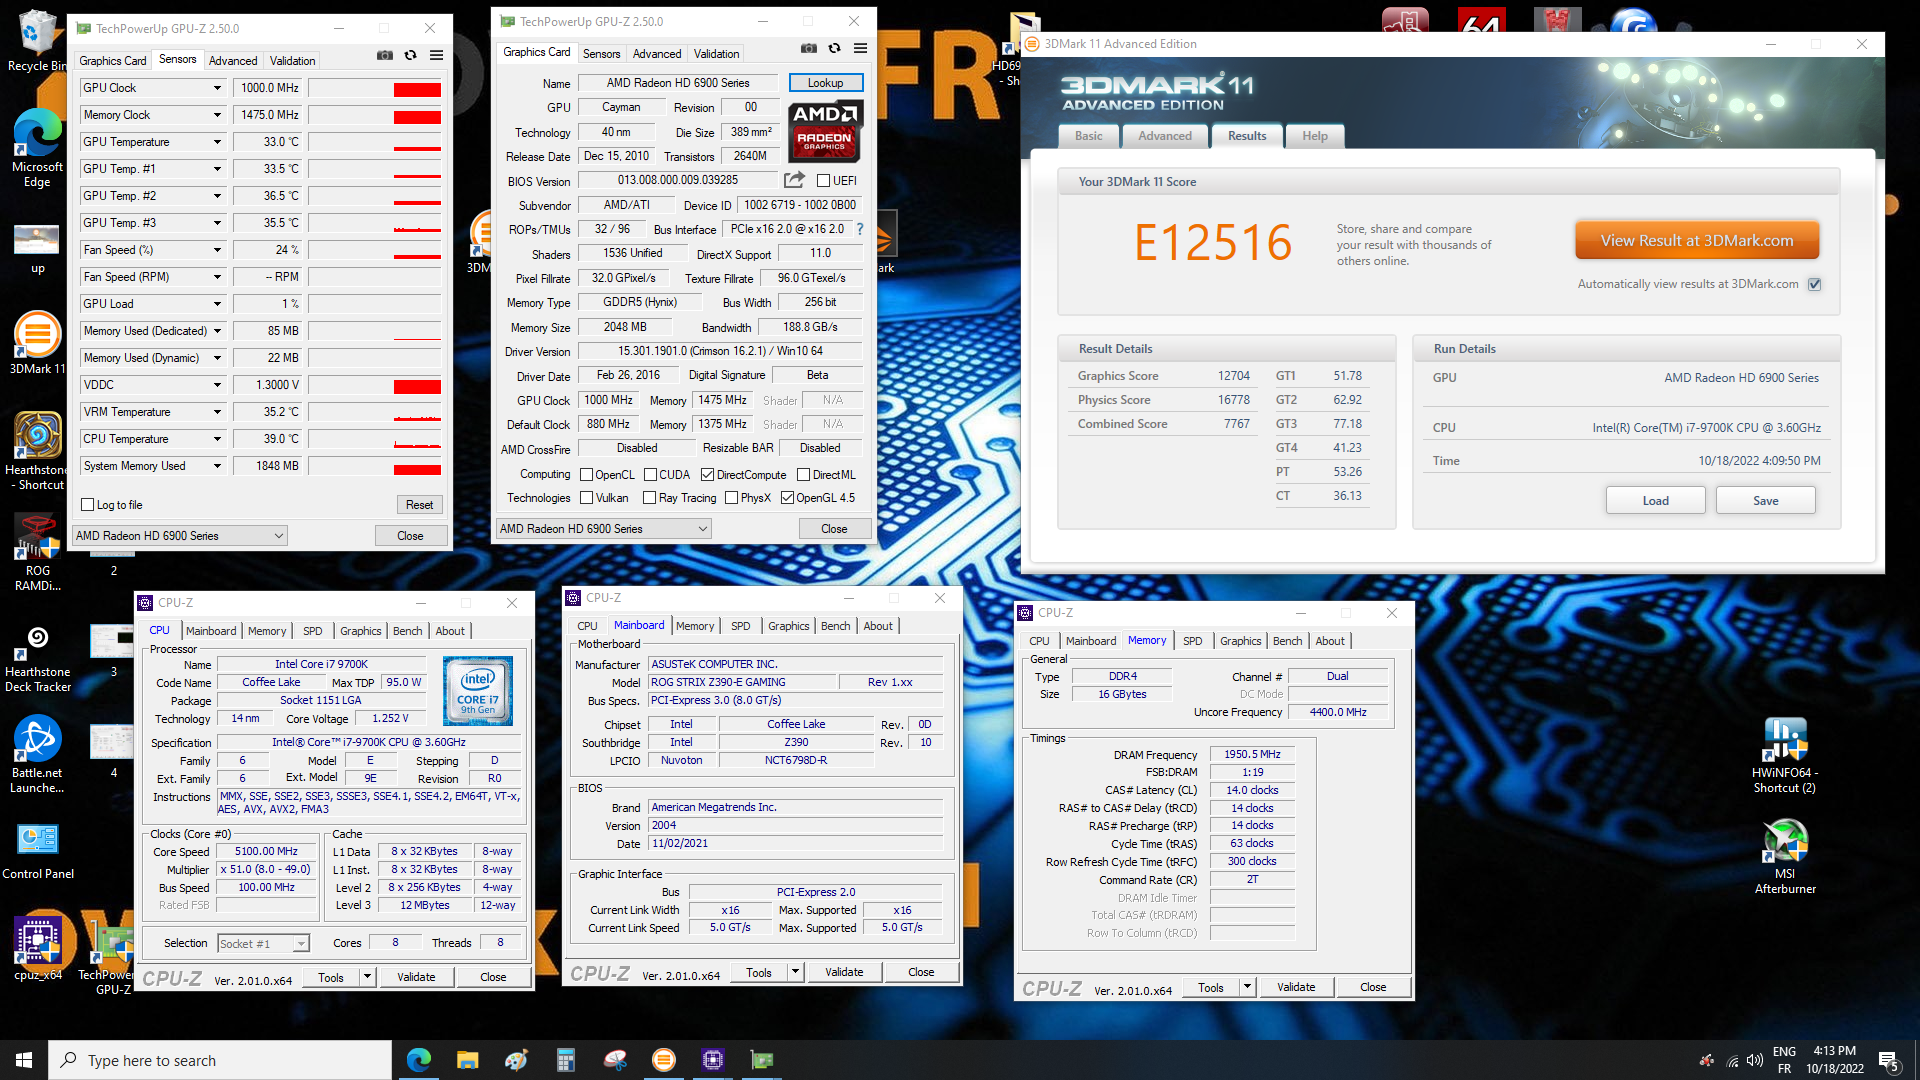Click the refresh icon in GPU-Z Graphics Card window
Image resolution: width=1920 pixels, height=1080 pixels.
pyautogui.click(x=834, y=48)
